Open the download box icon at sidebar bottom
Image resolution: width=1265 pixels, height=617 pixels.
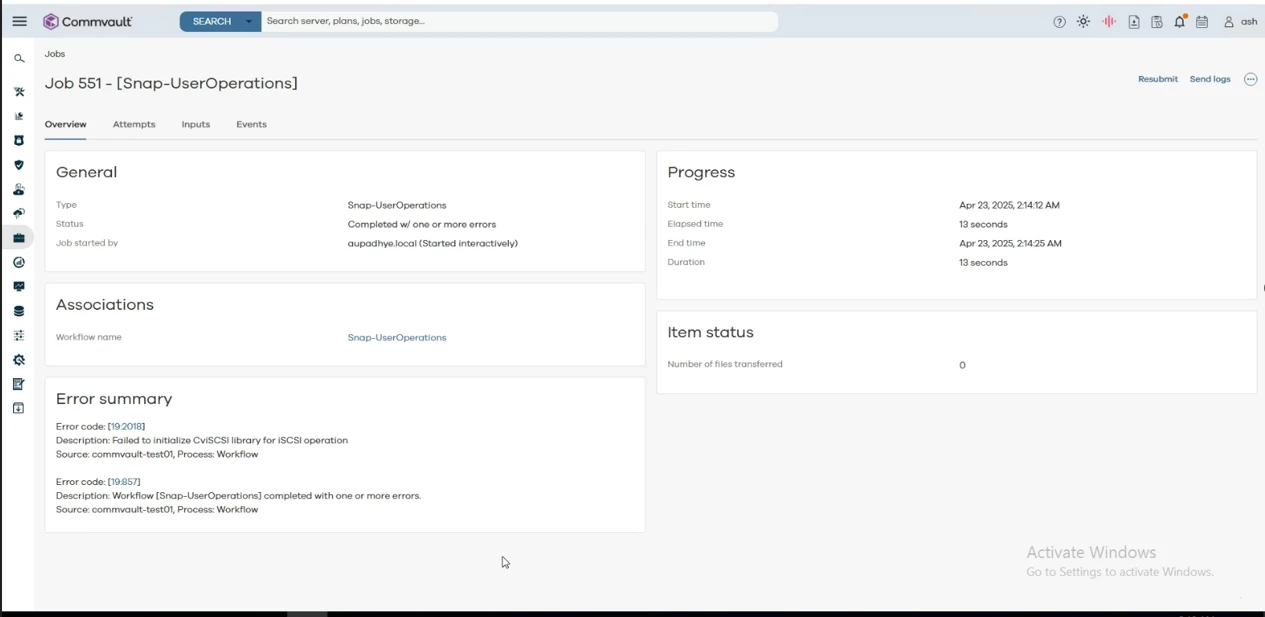click(x=19, y=408)
